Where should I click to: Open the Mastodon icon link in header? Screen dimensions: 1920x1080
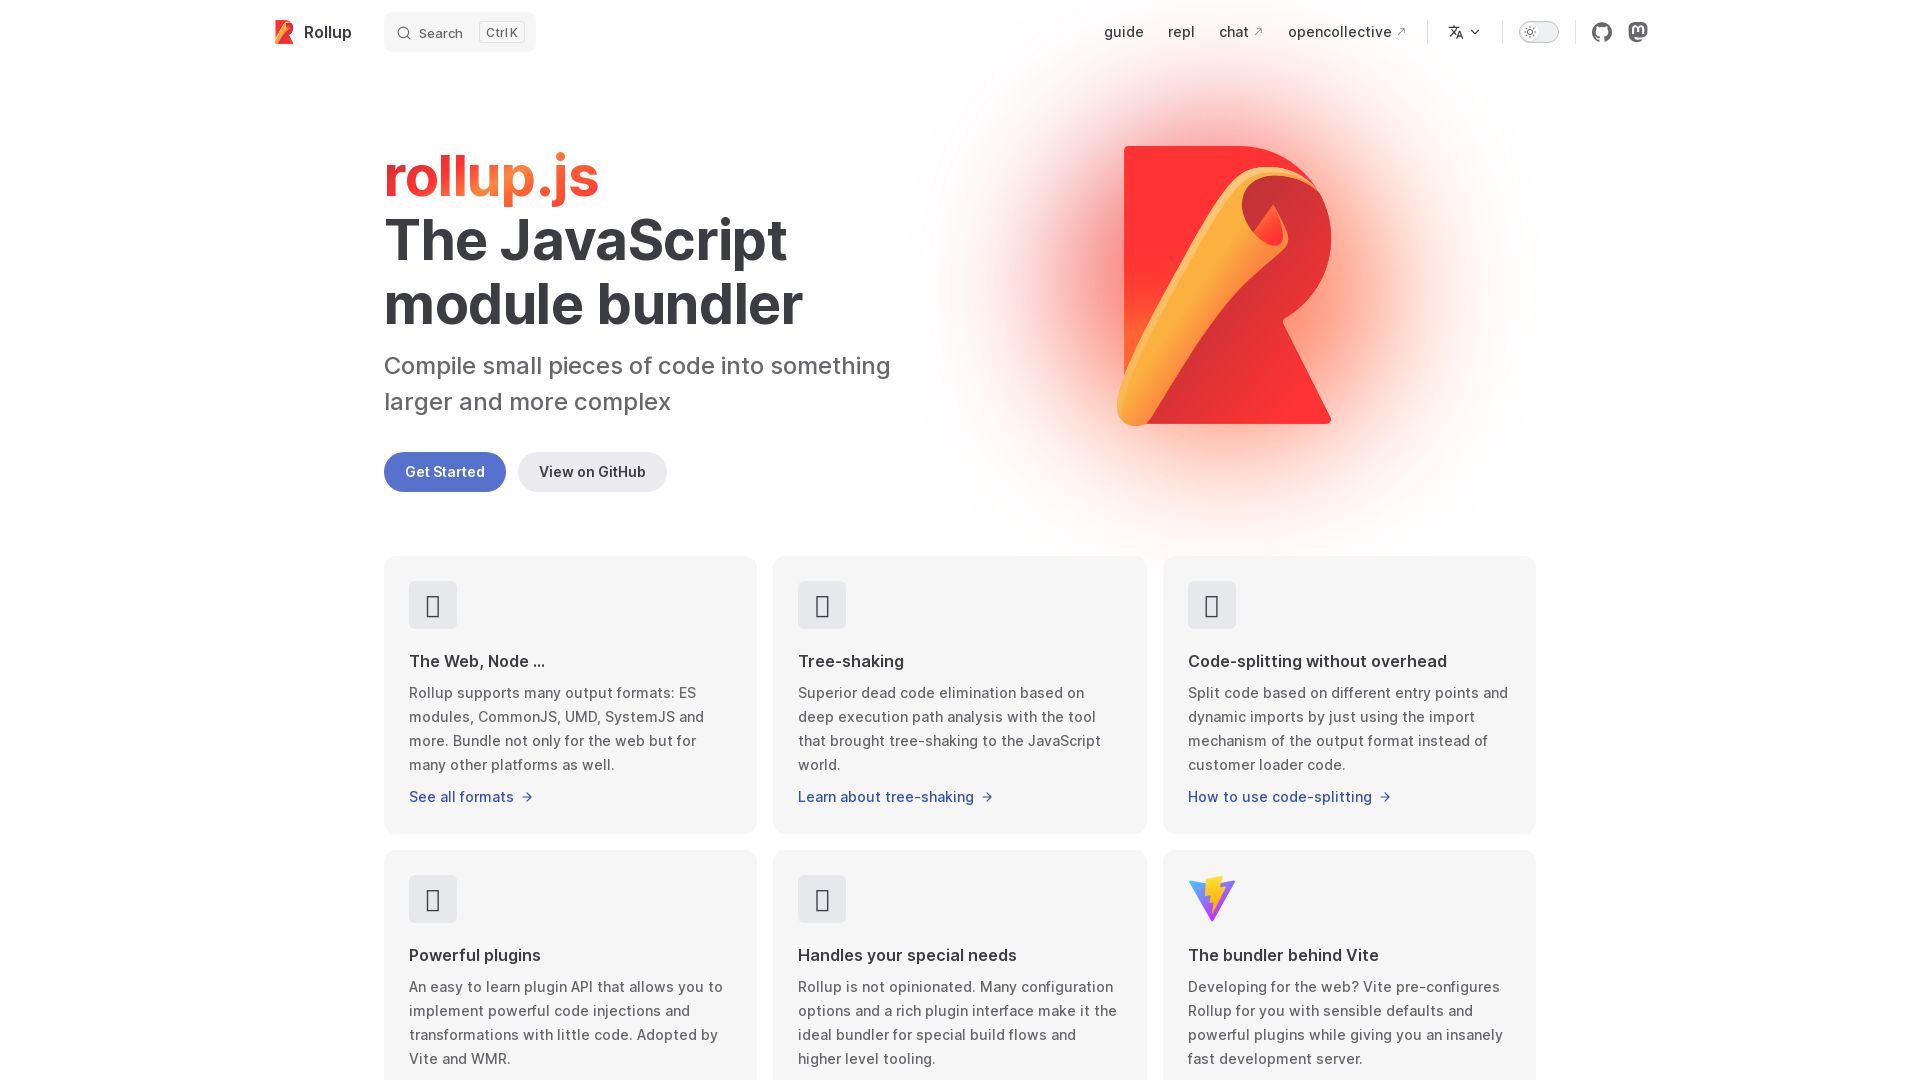(1638, 32)
